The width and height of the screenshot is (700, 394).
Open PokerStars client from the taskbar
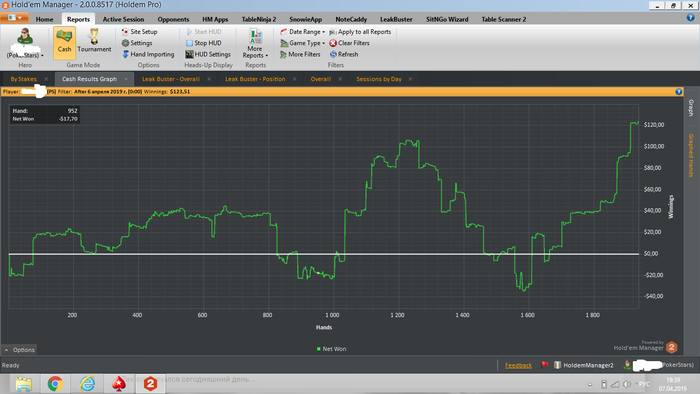pyautogui.click(x=119, y=384)
